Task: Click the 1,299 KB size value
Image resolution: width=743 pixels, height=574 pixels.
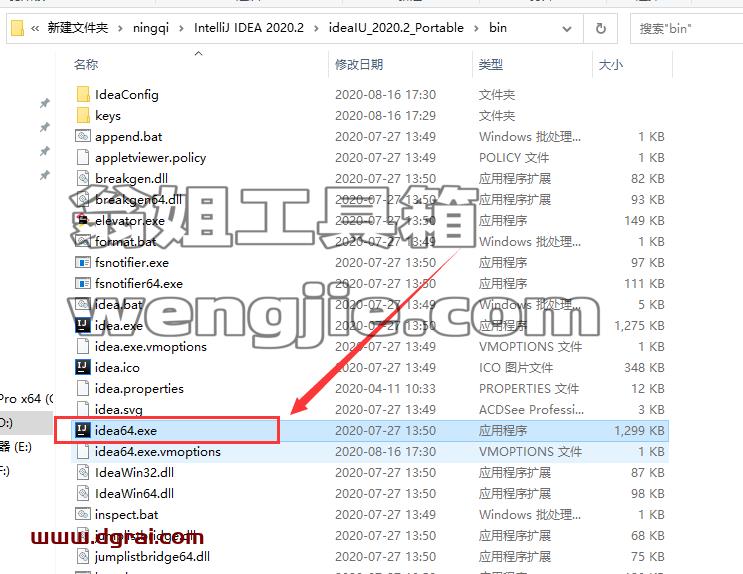Action: coord(639,430)
